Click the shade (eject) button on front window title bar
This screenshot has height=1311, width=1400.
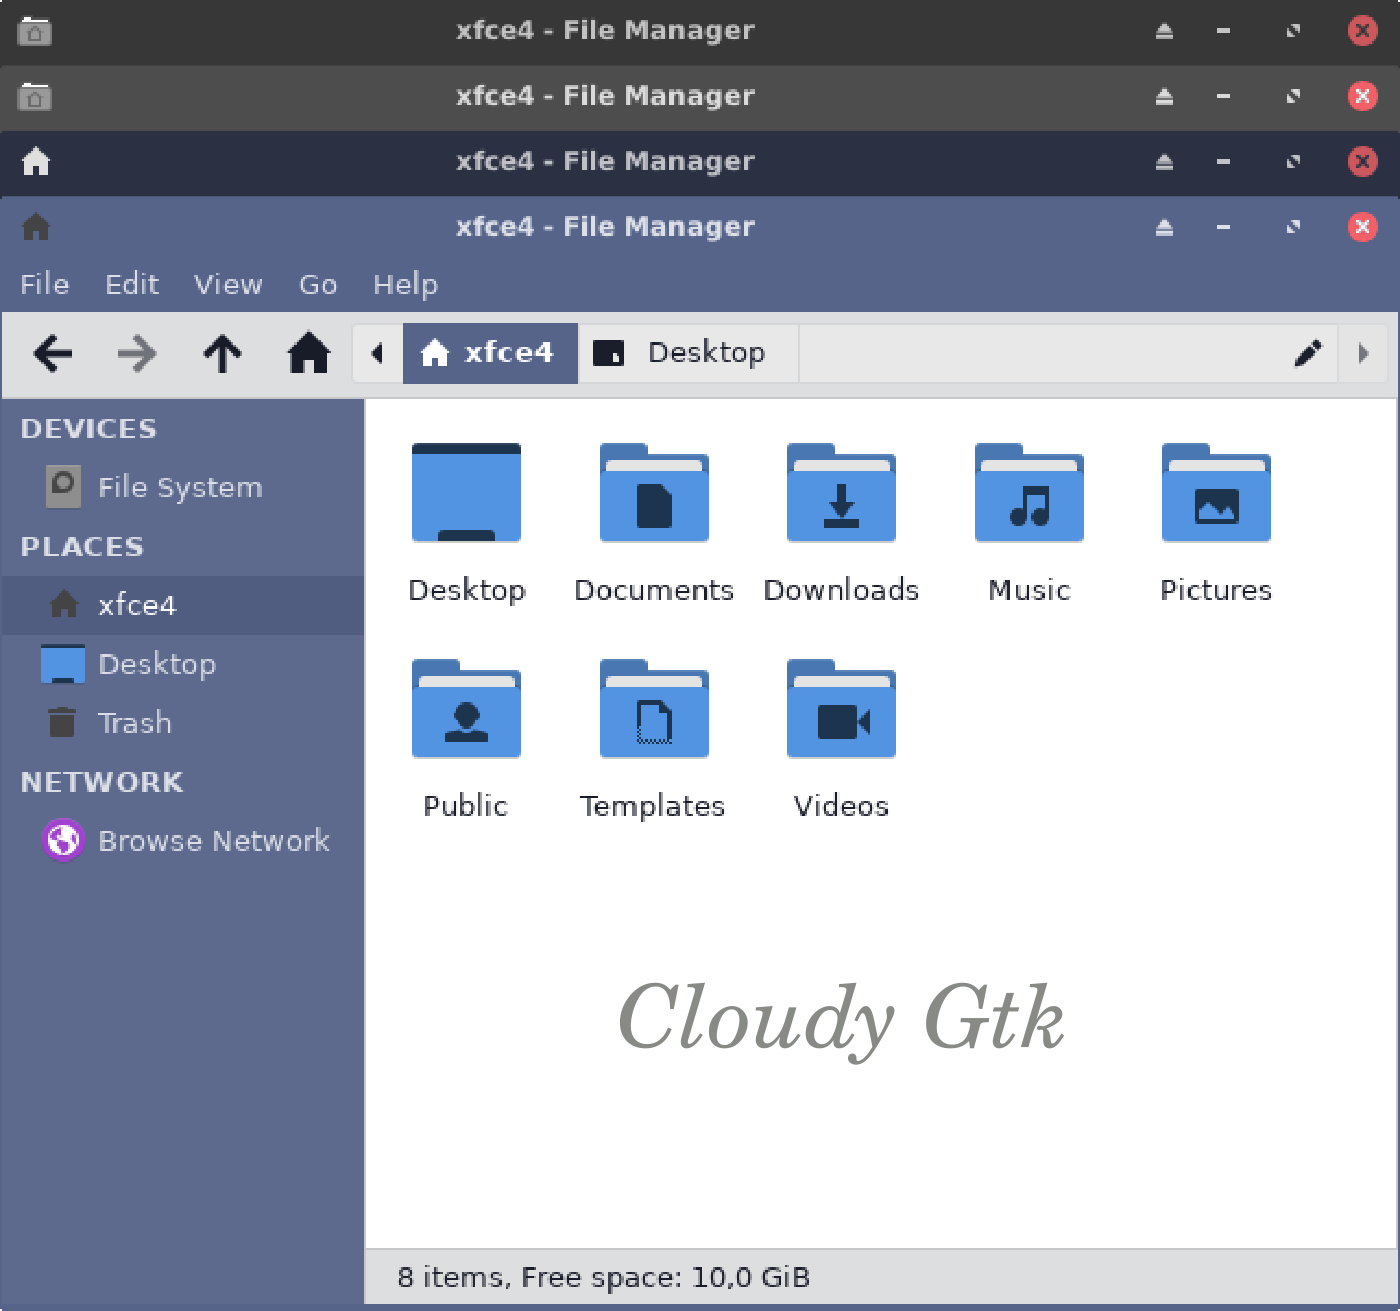(1164, 227)
